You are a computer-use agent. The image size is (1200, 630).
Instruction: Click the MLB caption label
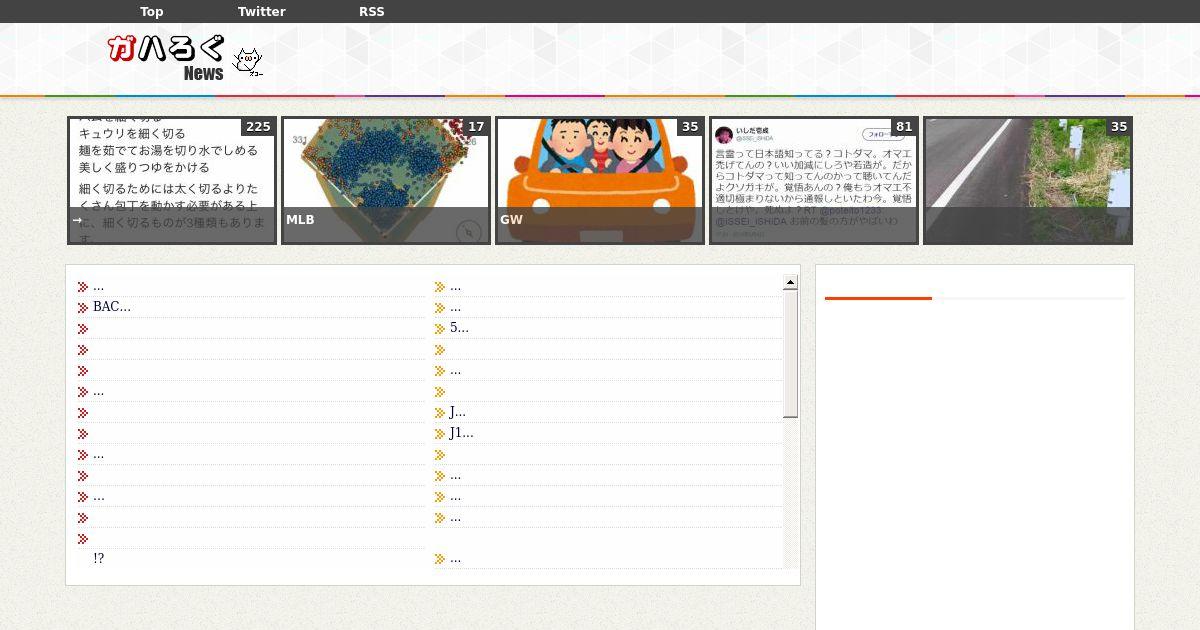click(300, 220)
